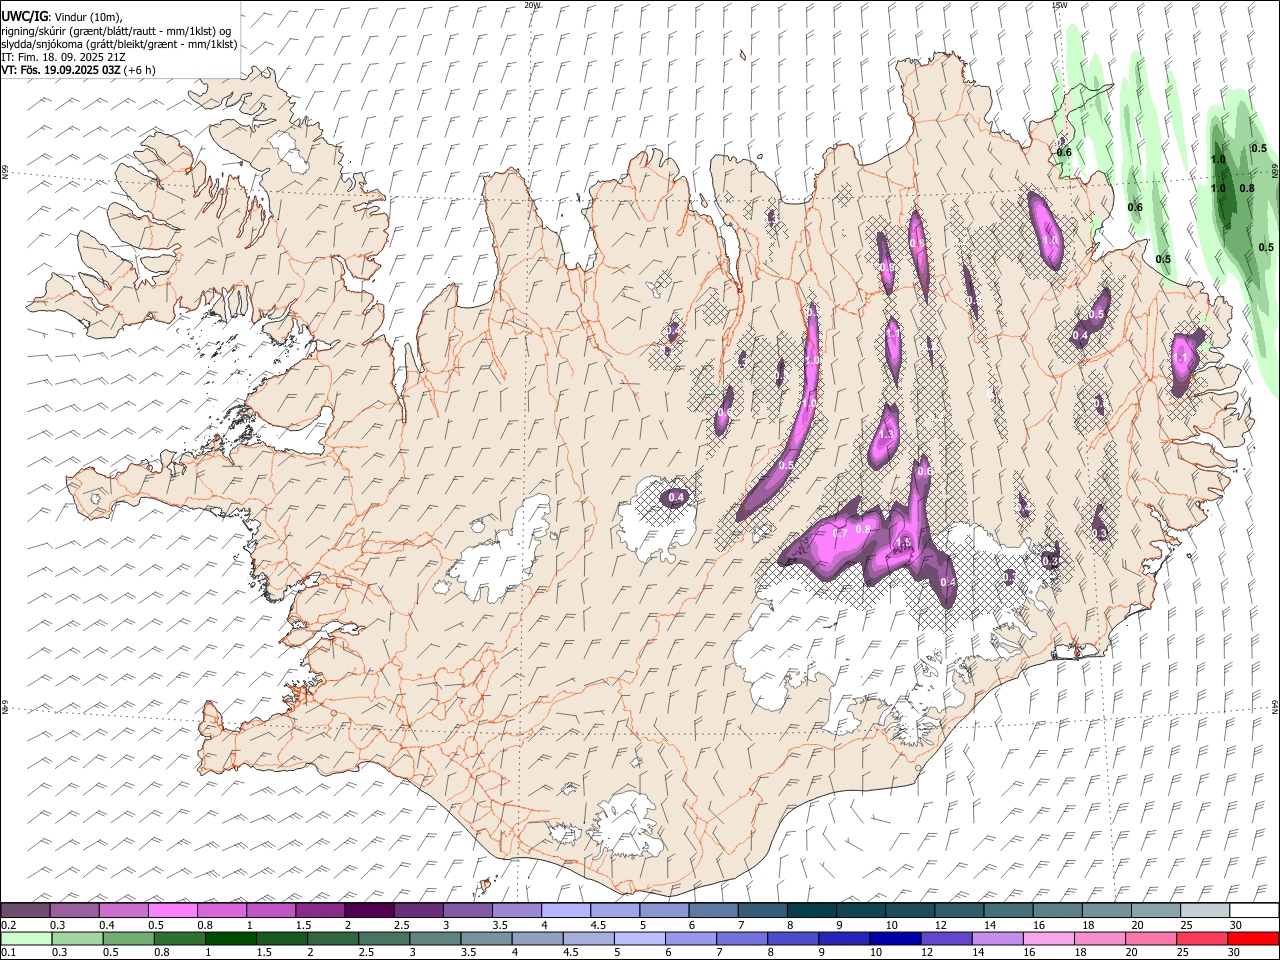Select rain scale swatch between 0.5 and 0.8
This screenshot has height=960, width=1280.
128,938
